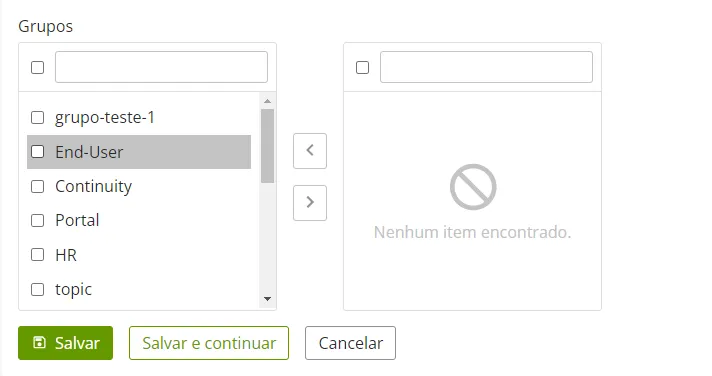Click the scrollbar down arrow
The height and width of the screenshot is (376, 712).
click(267, 299)
